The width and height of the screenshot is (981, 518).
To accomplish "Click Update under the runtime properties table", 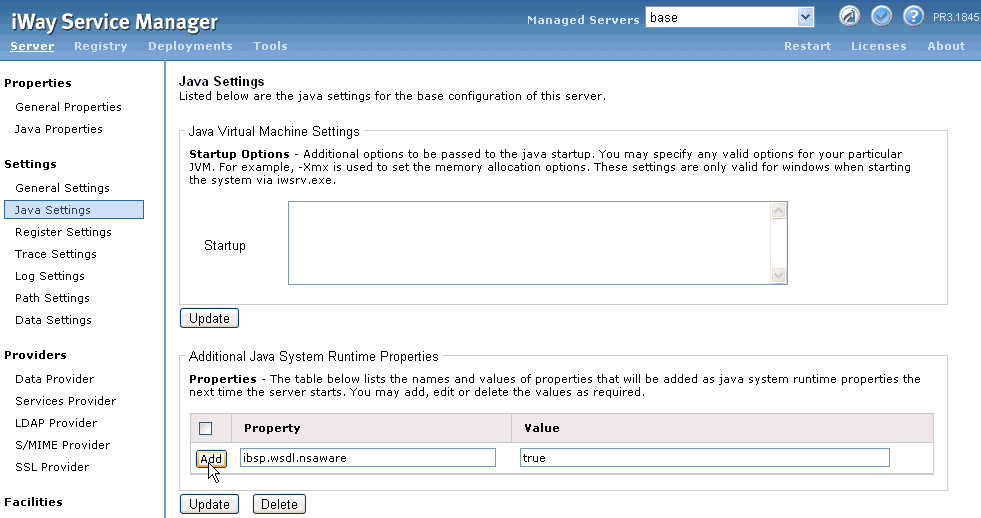I will (x=209, y=504).
